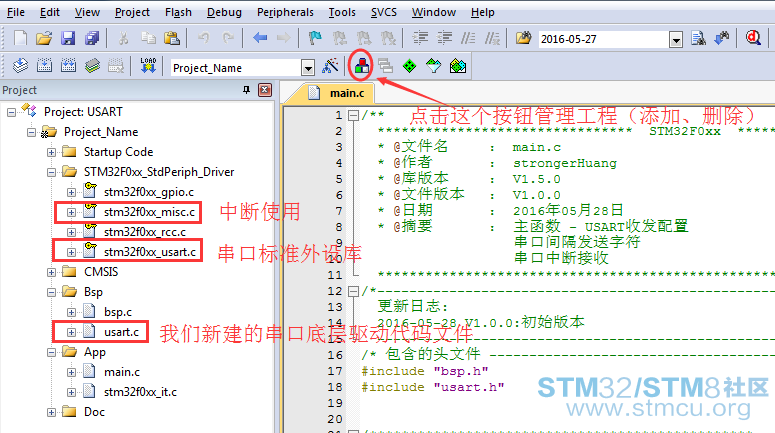Collapse the Bsp folder
The width and height of the screenshot is (775, 433).
click(x=51, y=292)
